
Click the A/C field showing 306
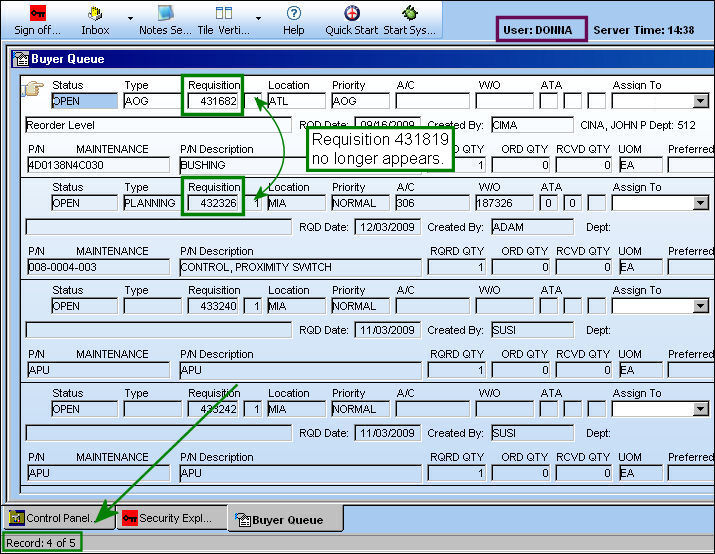(x=432, y=203)
